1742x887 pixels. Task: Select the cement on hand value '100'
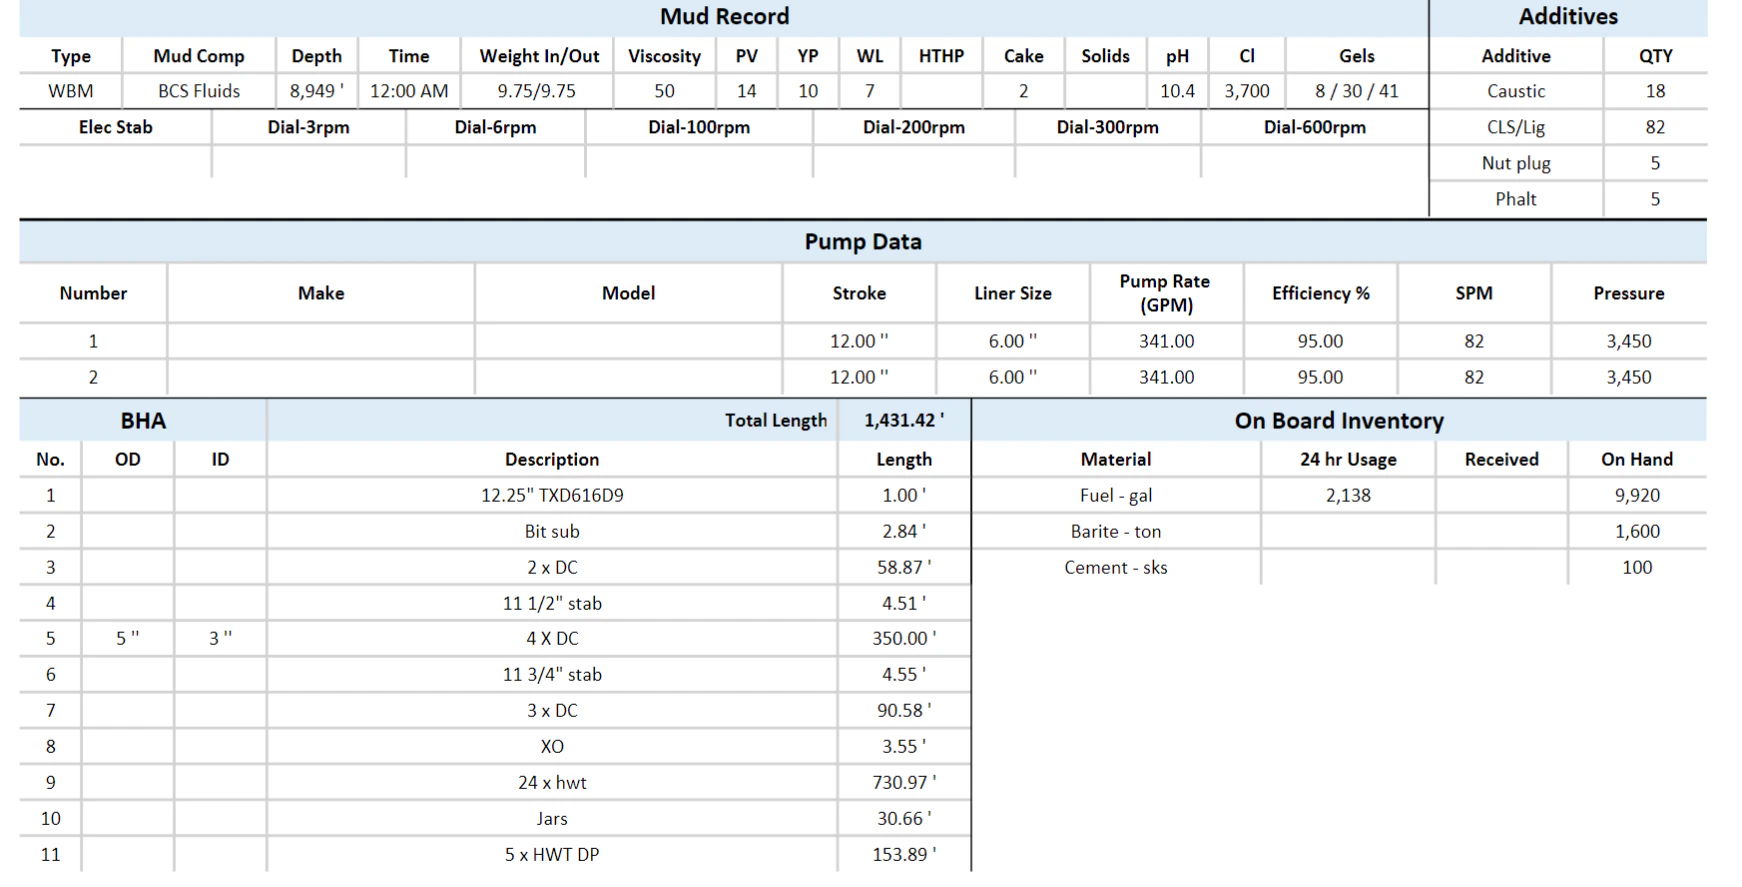(x=1637, y=567)
